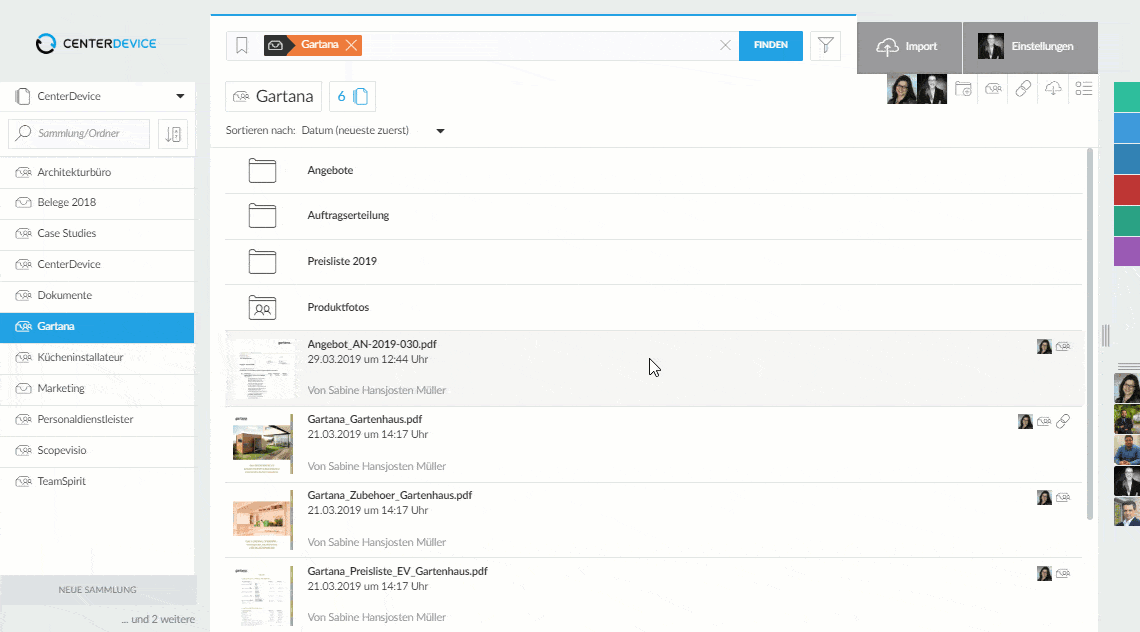The width and height of the screenshot is (1140, 632).
Task: Click the Angebot_AN-2019-030.pdf file name
Action: coord(372,344)
